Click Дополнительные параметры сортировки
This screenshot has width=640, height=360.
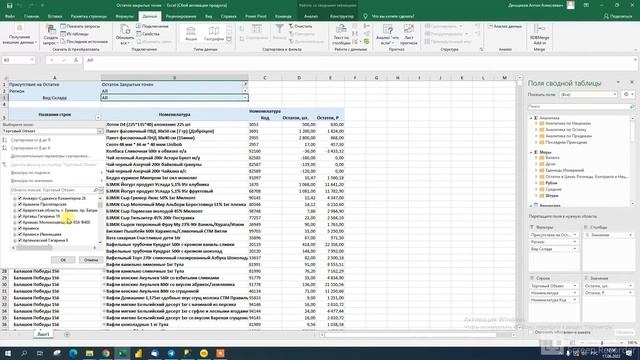(x=50, y=156)
